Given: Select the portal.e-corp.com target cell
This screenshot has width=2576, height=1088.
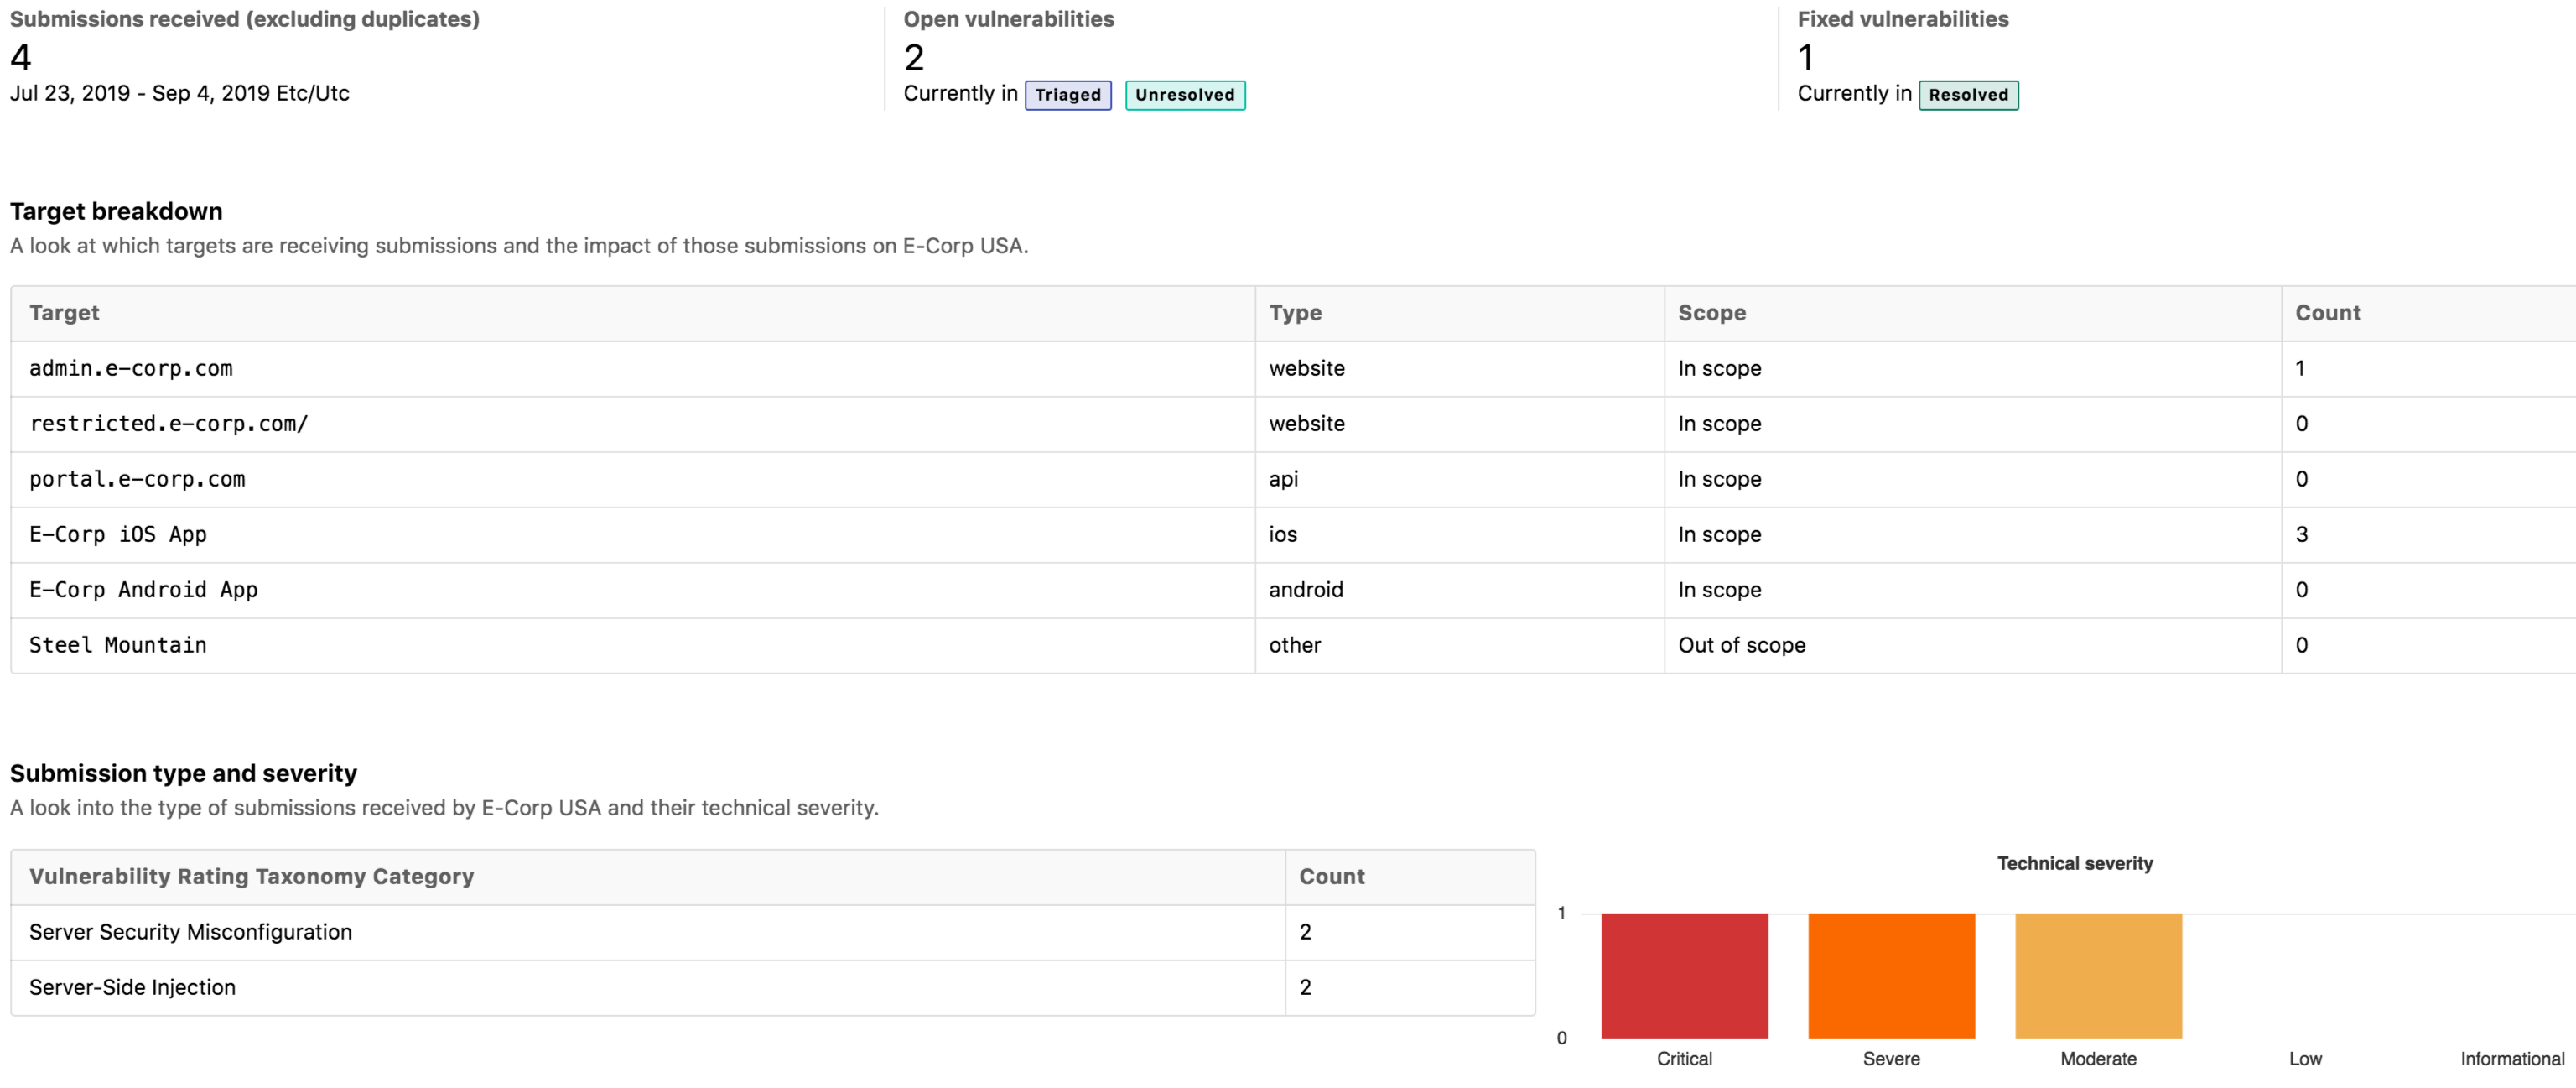Looking at the screenshot, I should 633,479.
